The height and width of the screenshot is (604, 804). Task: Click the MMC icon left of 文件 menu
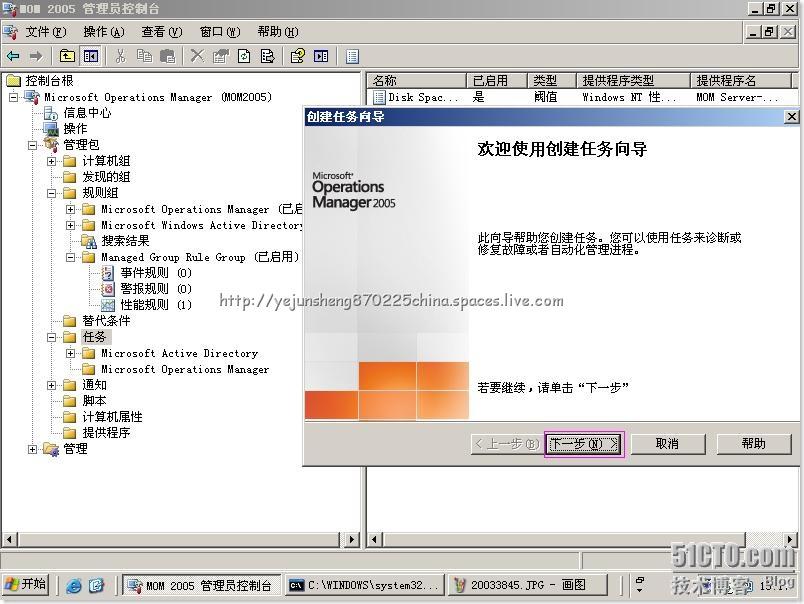click(x=11, y=32)
